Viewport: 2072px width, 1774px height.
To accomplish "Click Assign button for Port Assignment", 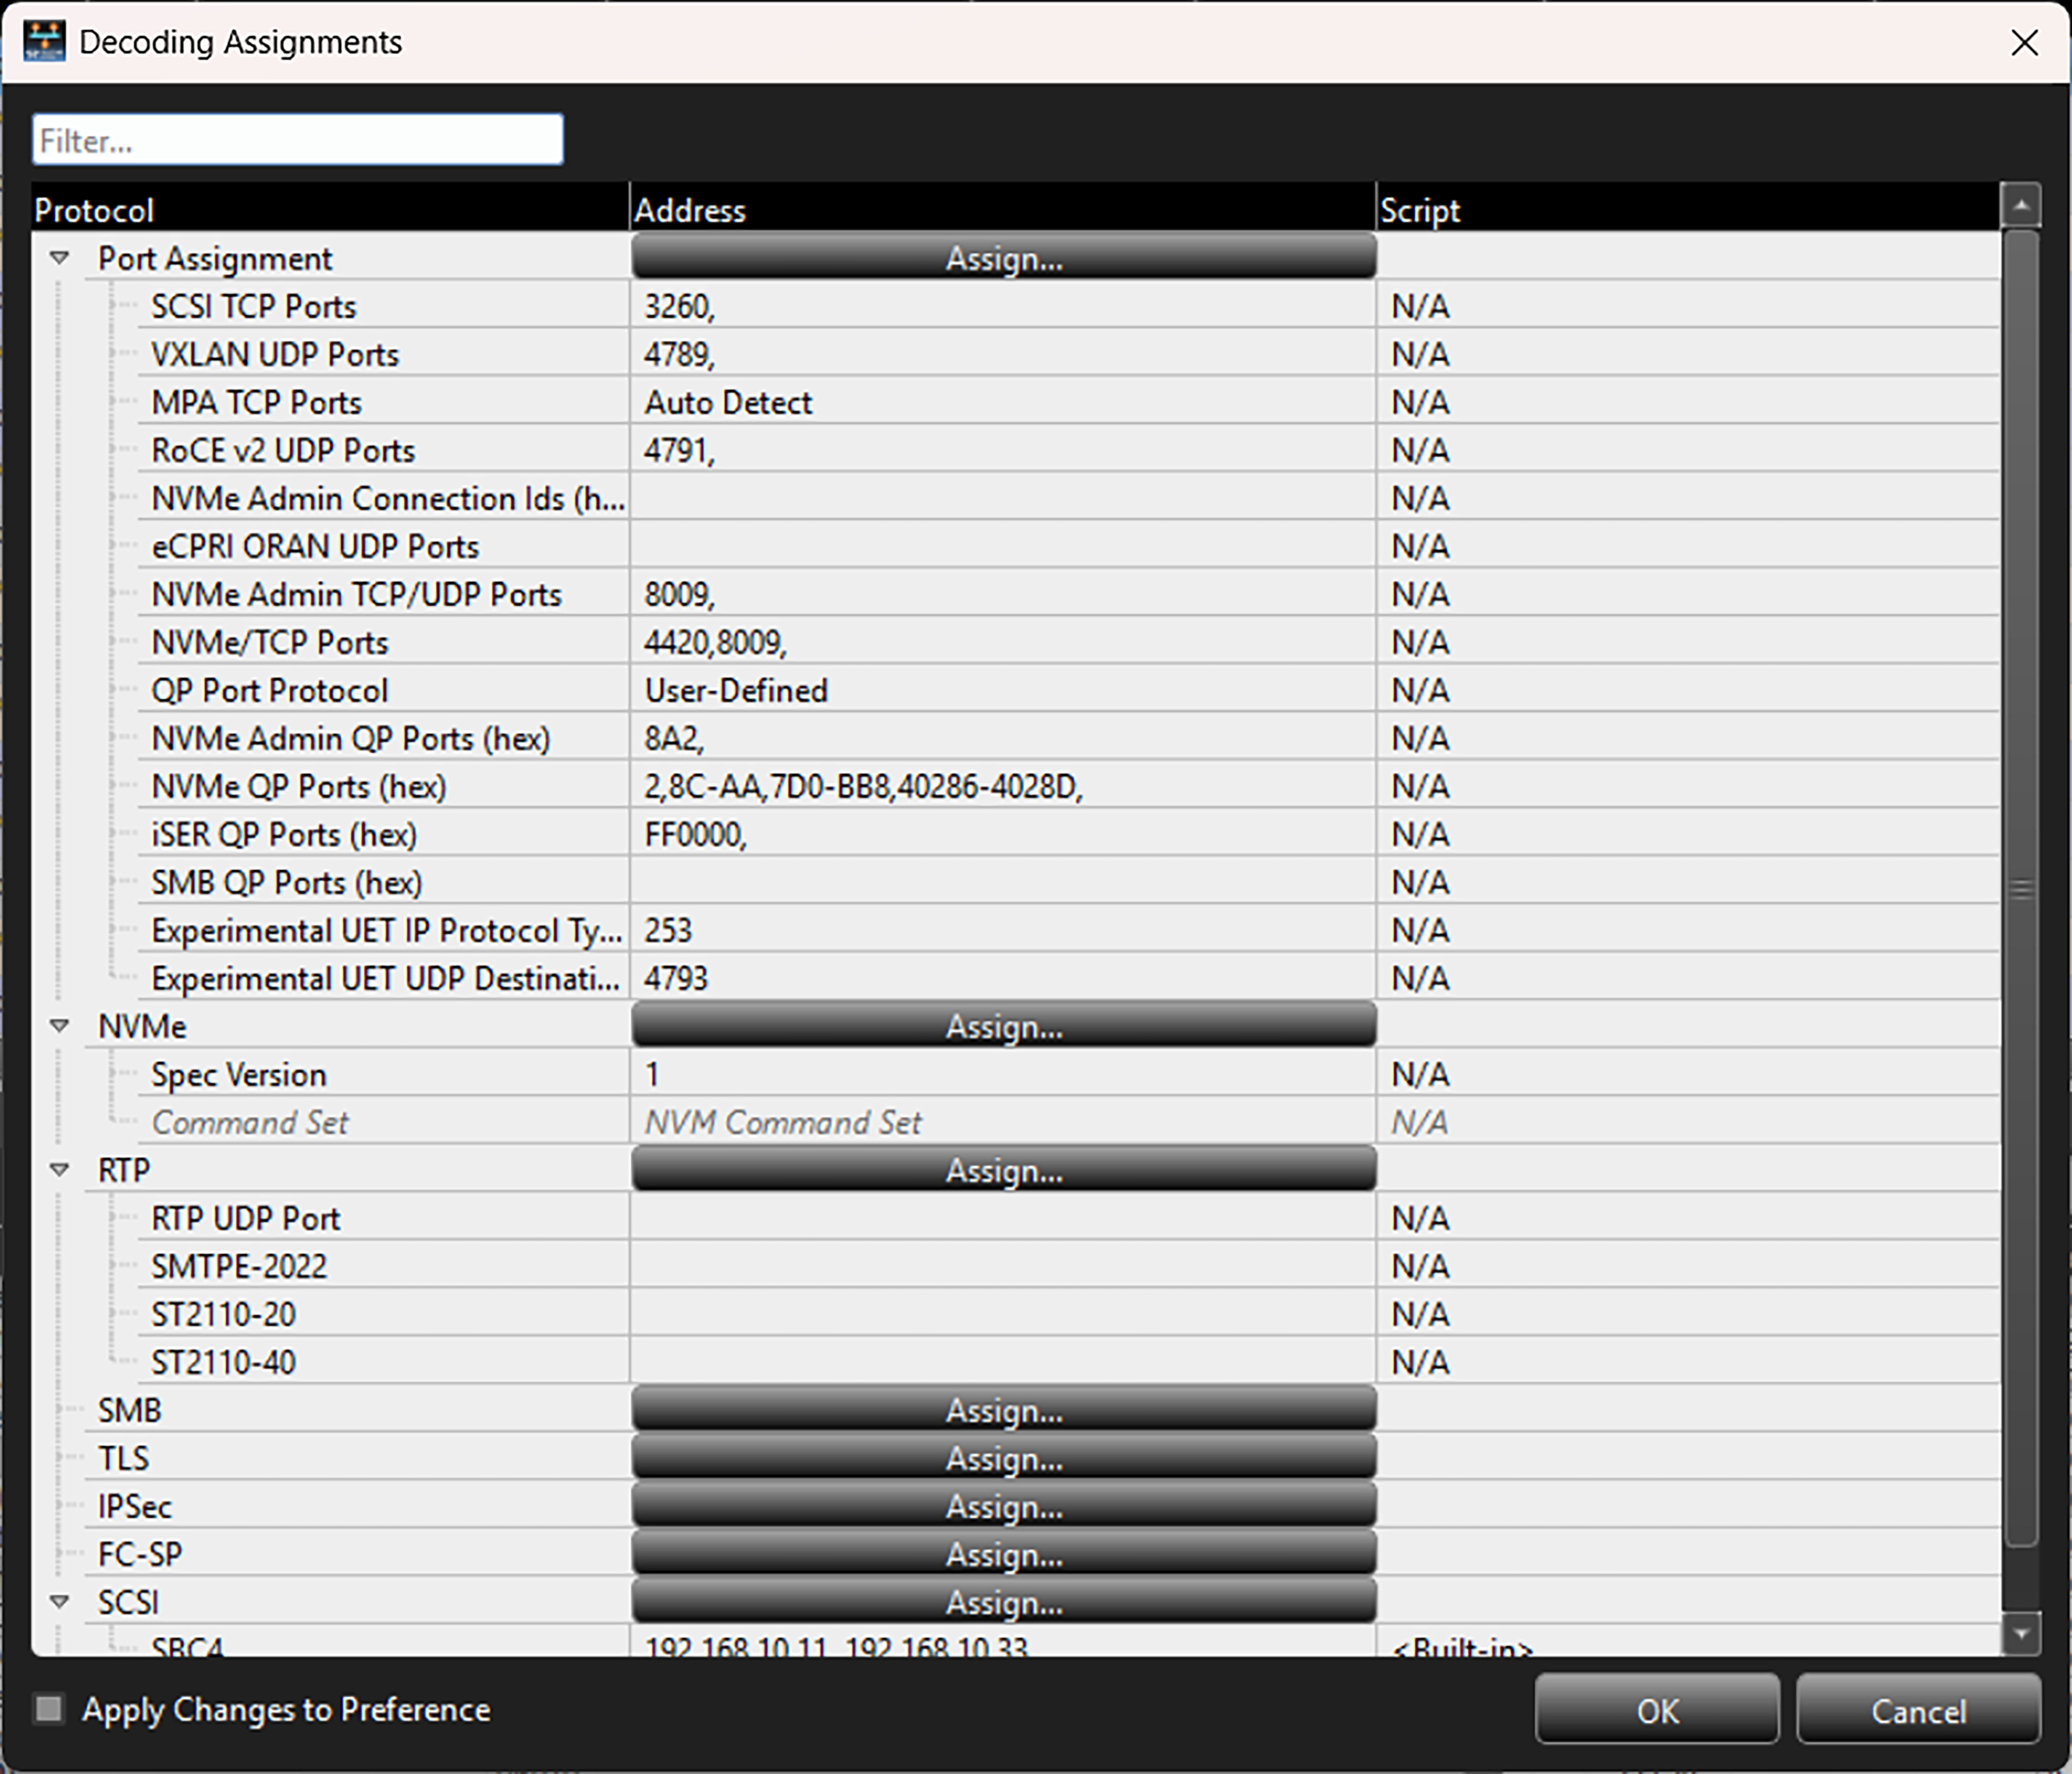I will coord(1004,258).
